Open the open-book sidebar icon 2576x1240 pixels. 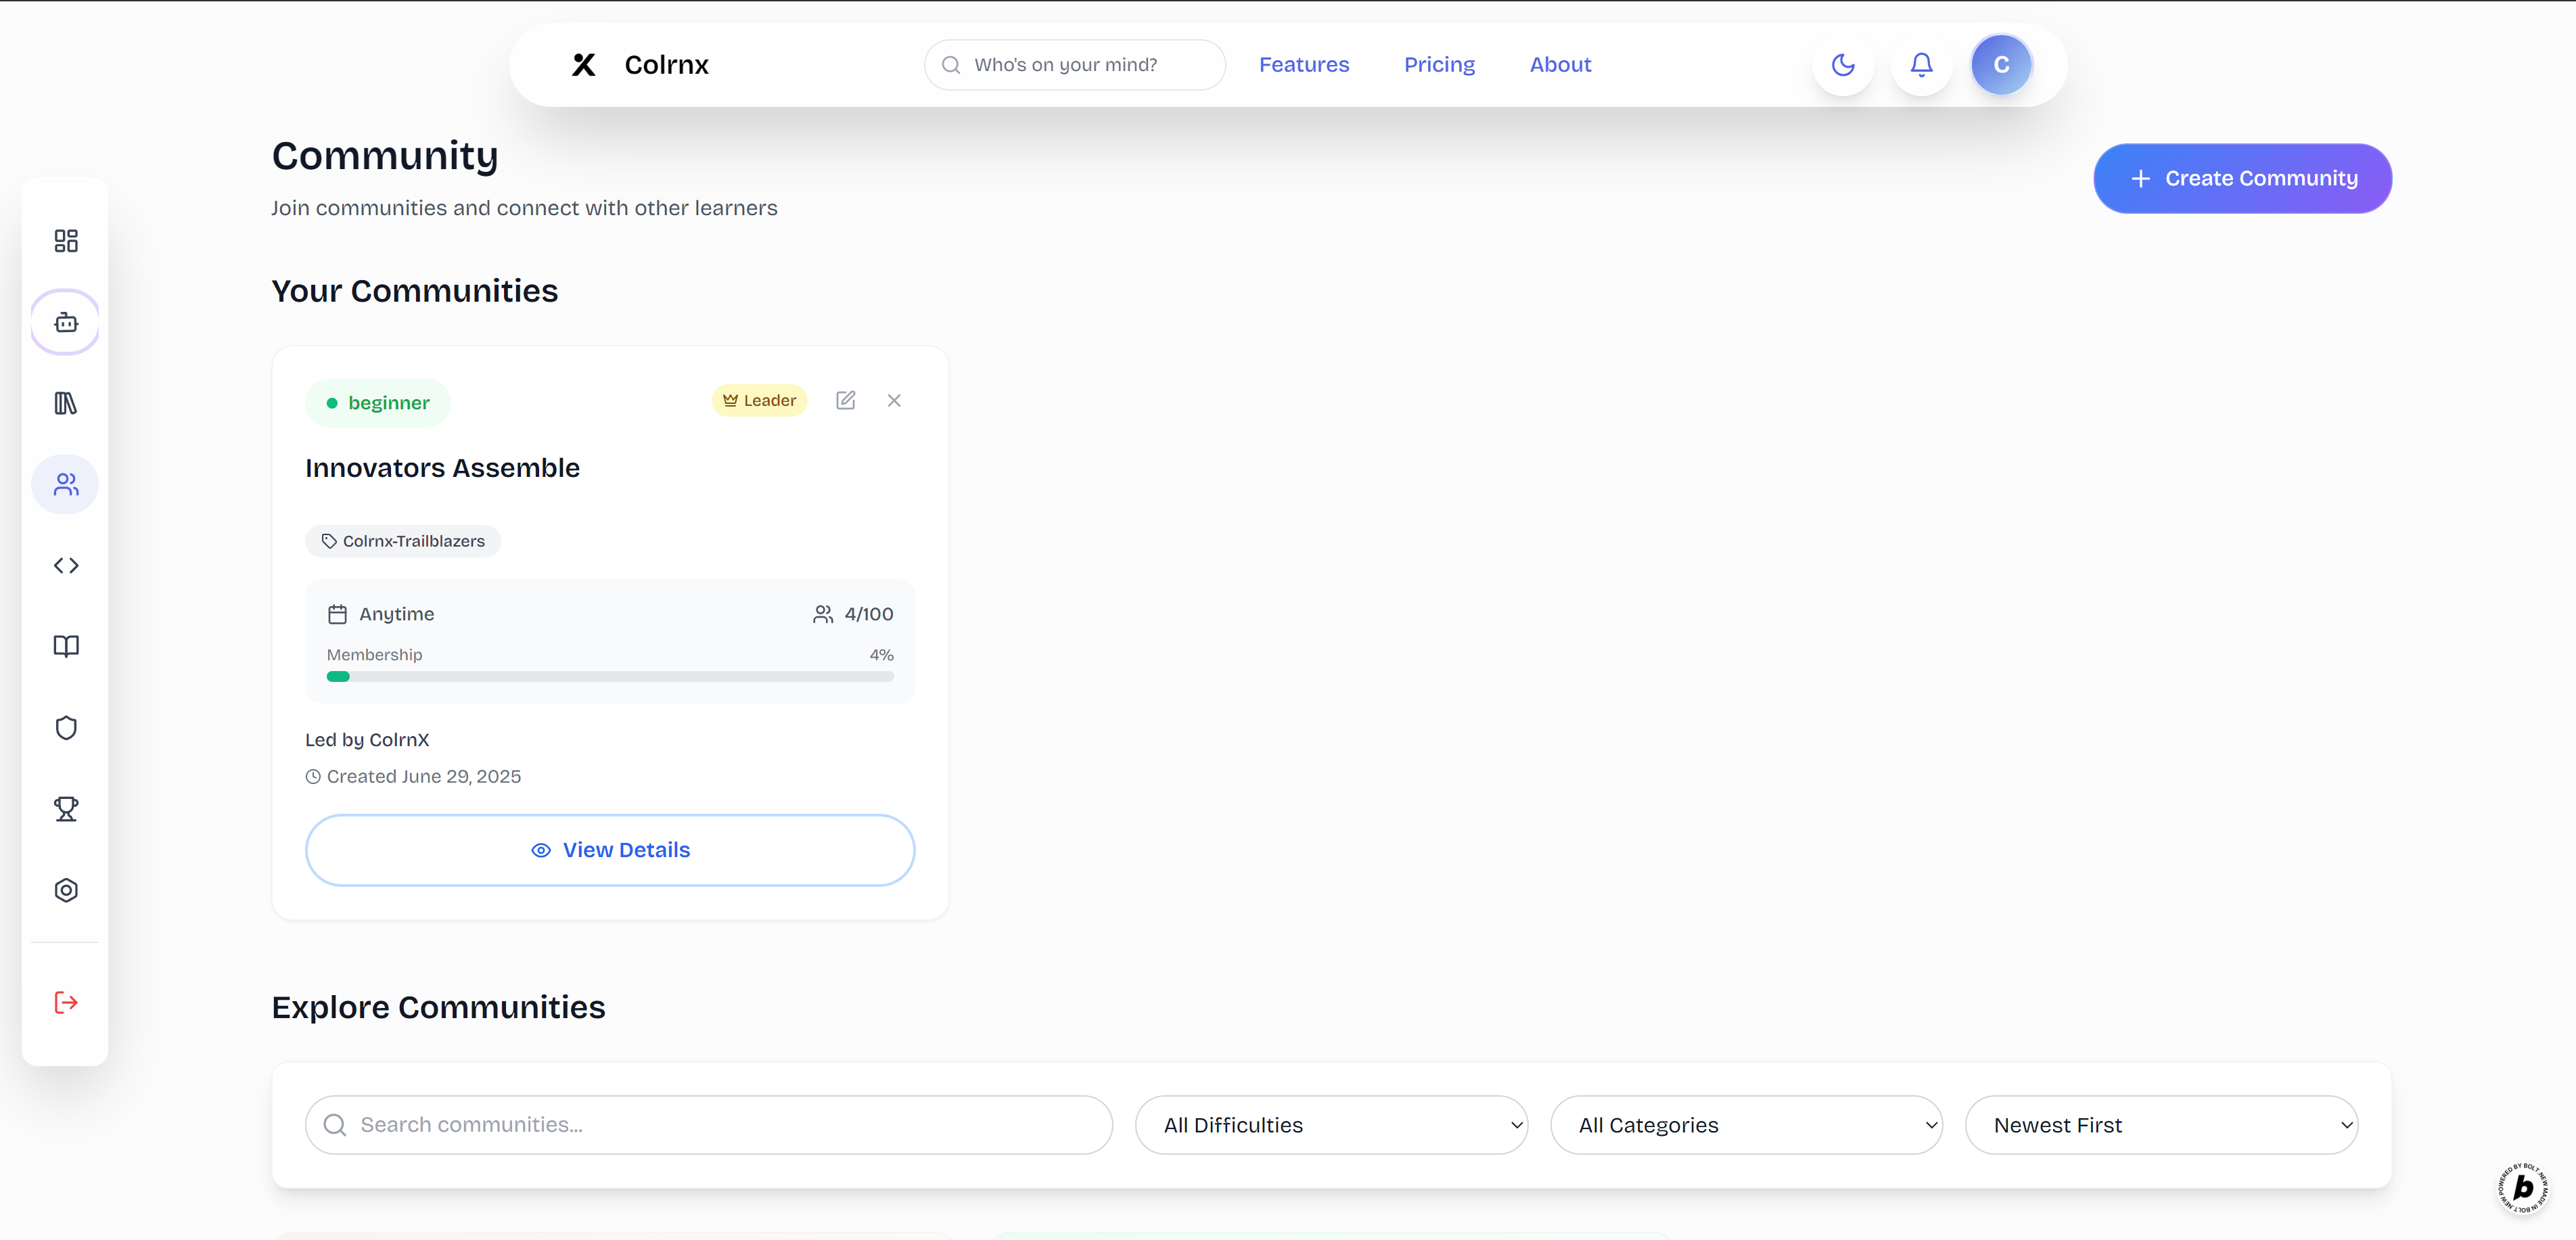pyautogui.click(x=66, y=647)
